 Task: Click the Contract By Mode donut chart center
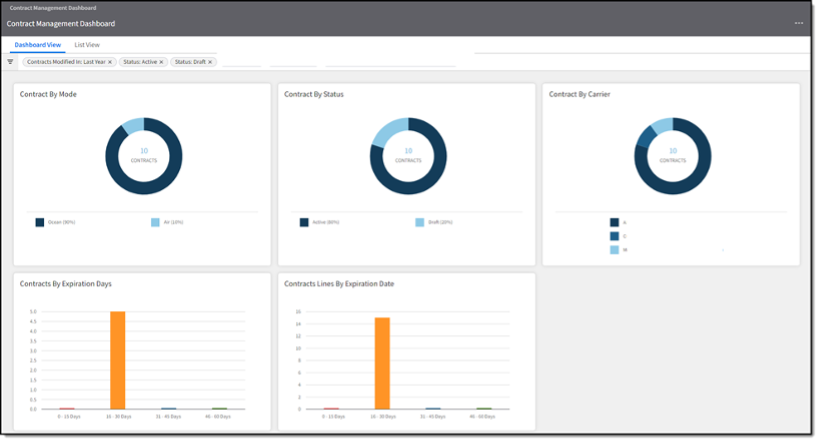144,155
